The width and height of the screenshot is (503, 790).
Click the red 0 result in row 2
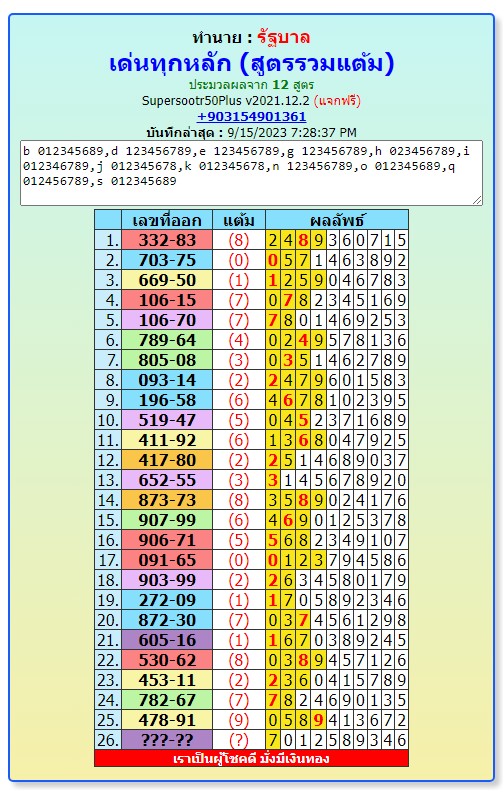tap(273, 260)
